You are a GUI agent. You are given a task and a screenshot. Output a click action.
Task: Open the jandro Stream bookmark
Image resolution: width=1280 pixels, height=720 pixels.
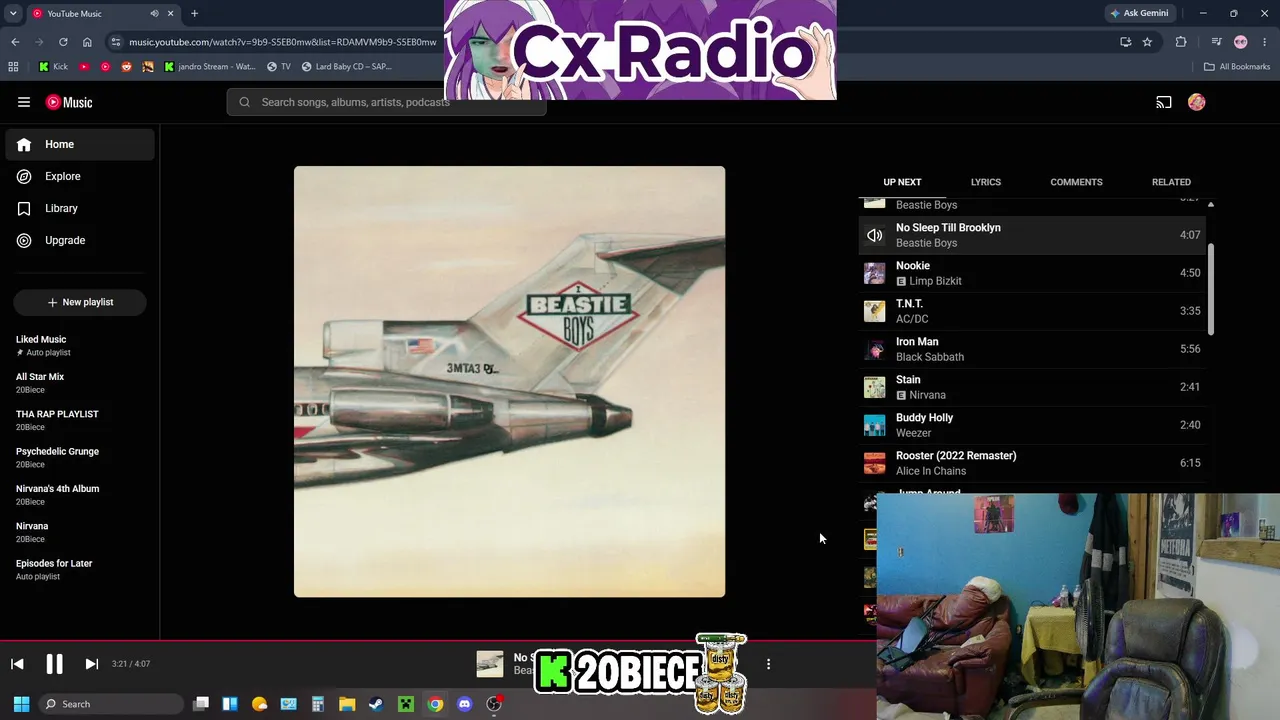[x=209, y=67]
